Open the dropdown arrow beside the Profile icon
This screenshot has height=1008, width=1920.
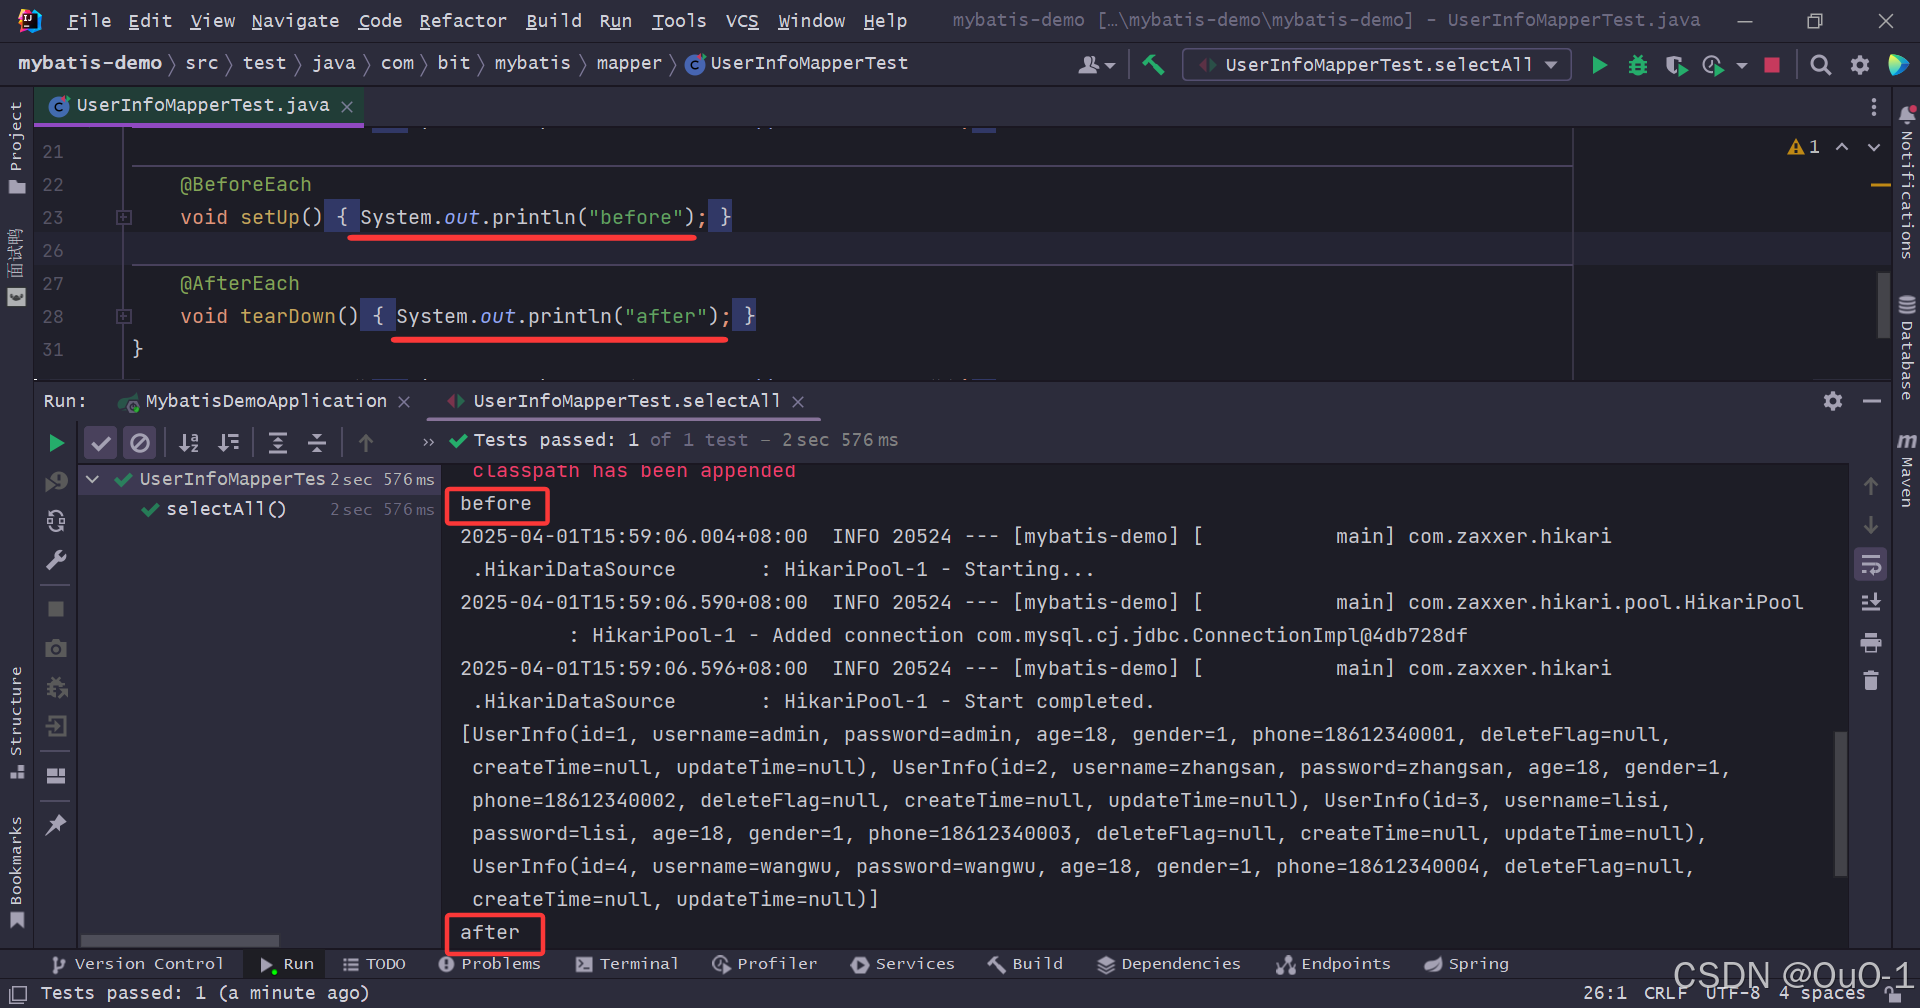pyautogui.click(x=1742, y=65)
